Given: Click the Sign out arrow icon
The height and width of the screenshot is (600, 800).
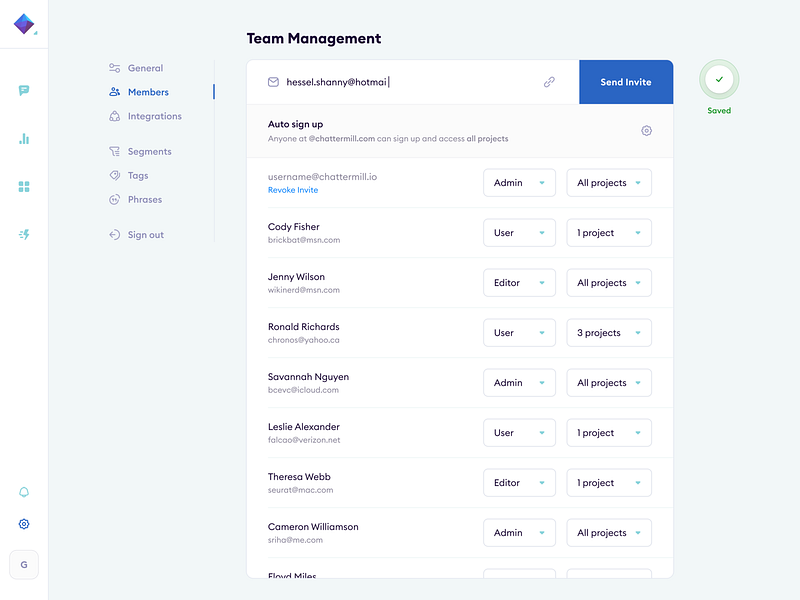Looking at the screenshot, I should point(114,235).
